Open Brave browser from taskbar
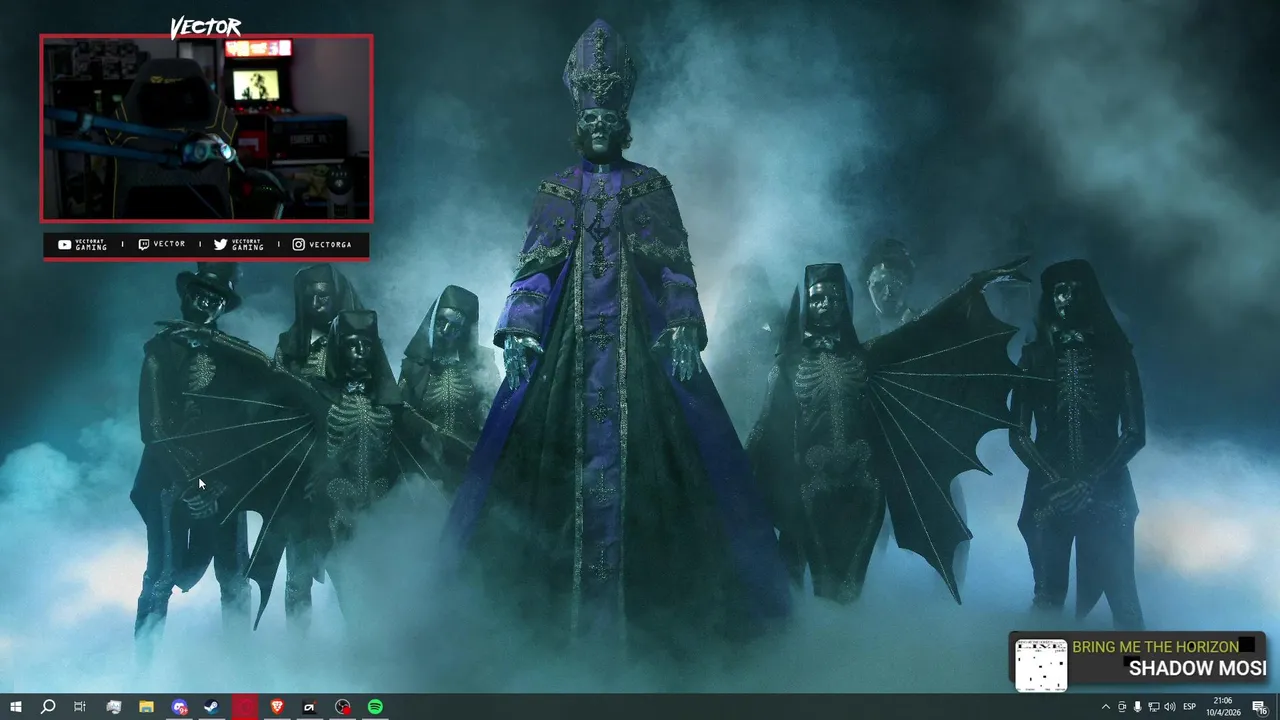Image resolution: width=1280 pixels, height=720 pixels. [277, 707]
